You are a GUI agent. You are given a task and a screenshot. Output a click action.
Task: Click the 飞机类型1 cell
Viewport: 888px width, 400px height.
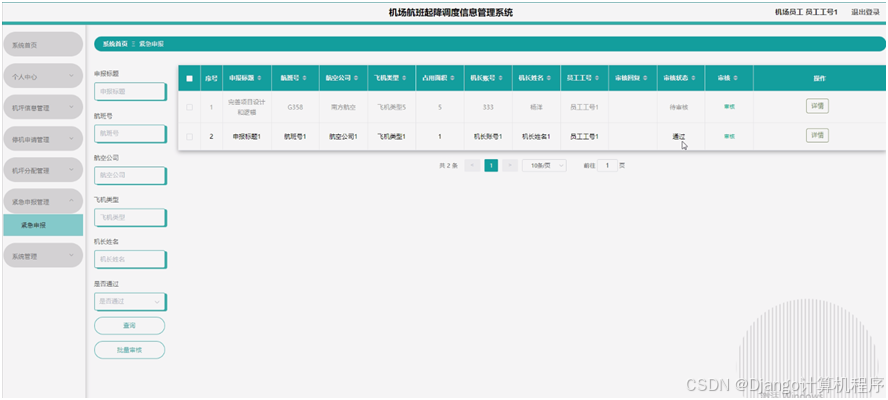391,137
